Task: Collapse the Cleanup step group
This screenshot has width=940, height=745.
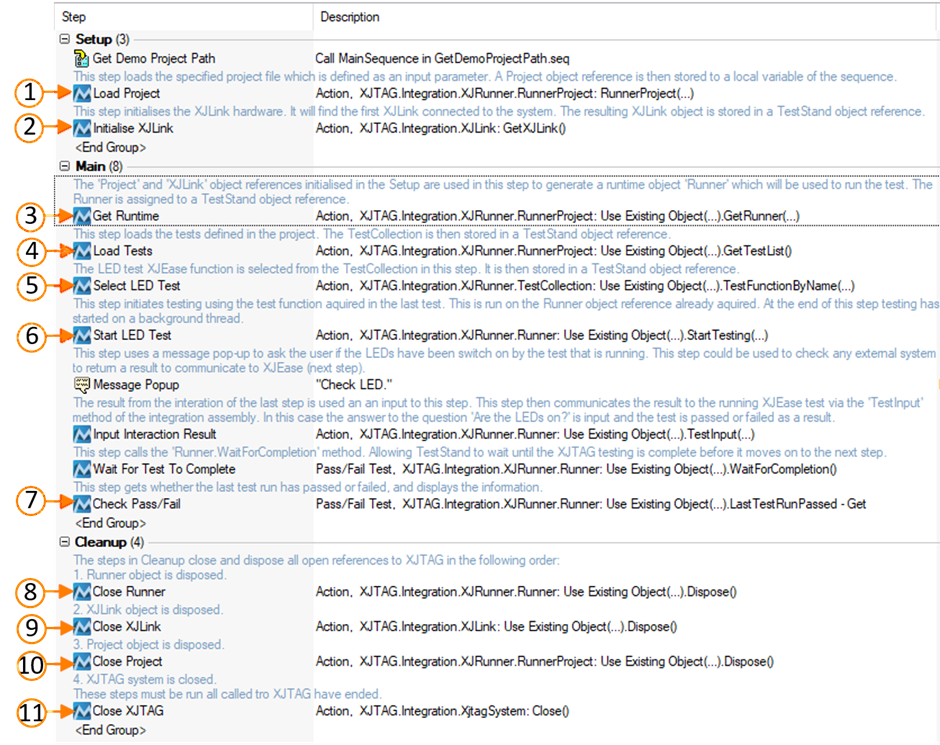Action: point(65,542)
